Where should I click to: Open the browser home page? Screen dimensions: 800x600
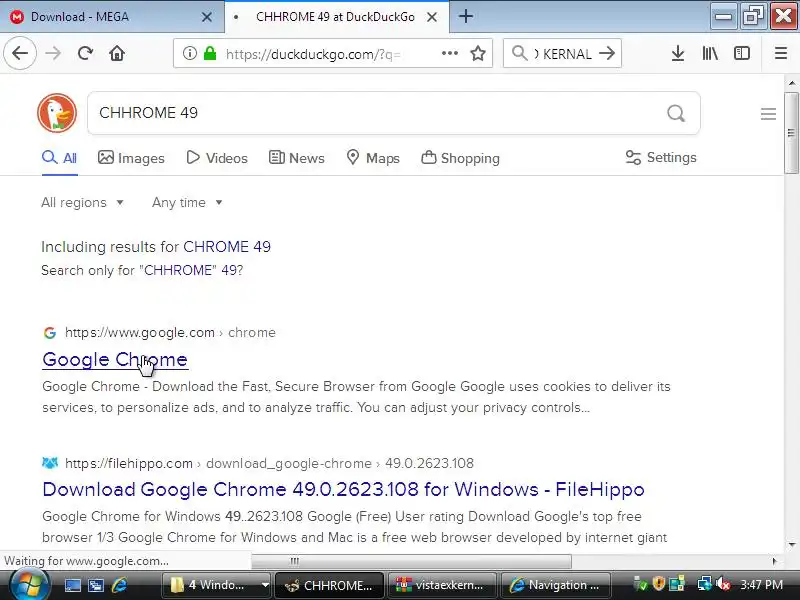pyautogui.click(x=117, y=53)
